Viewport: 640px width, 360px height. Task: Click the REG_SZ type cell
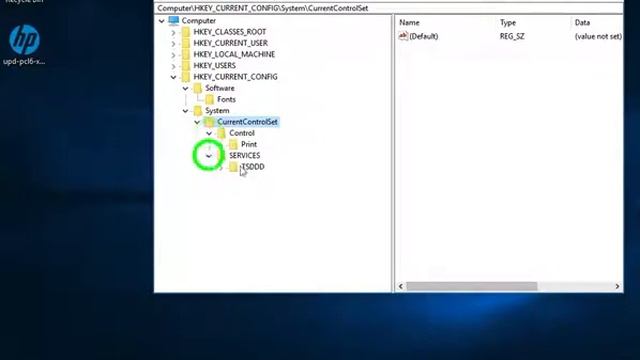click(512, 36)
